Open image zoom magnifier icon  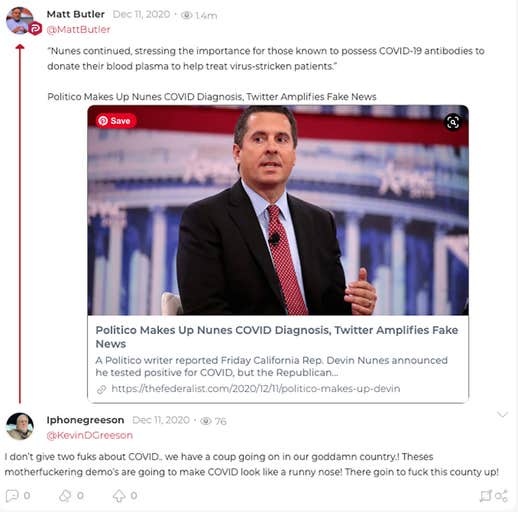coord(453,122)
